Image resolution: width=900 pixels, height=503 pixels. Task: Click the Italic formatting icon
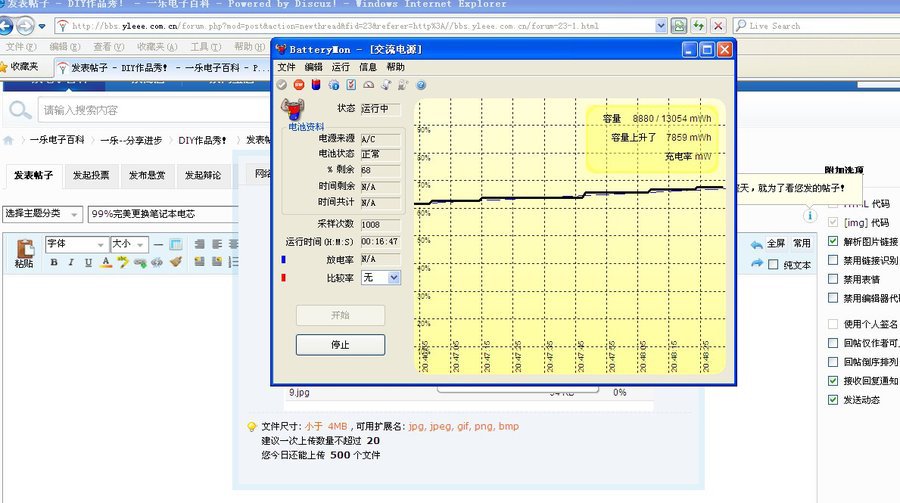tap(72, 262)
